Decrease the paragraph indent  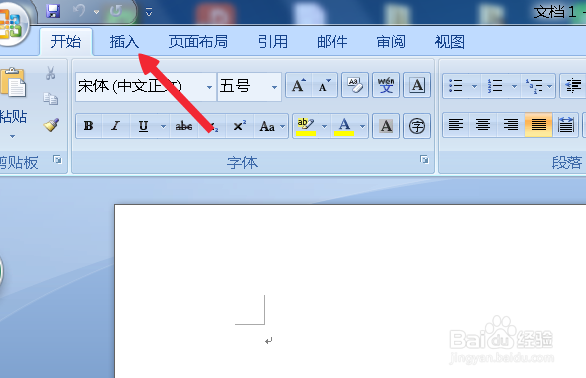[x=573, y=86]
